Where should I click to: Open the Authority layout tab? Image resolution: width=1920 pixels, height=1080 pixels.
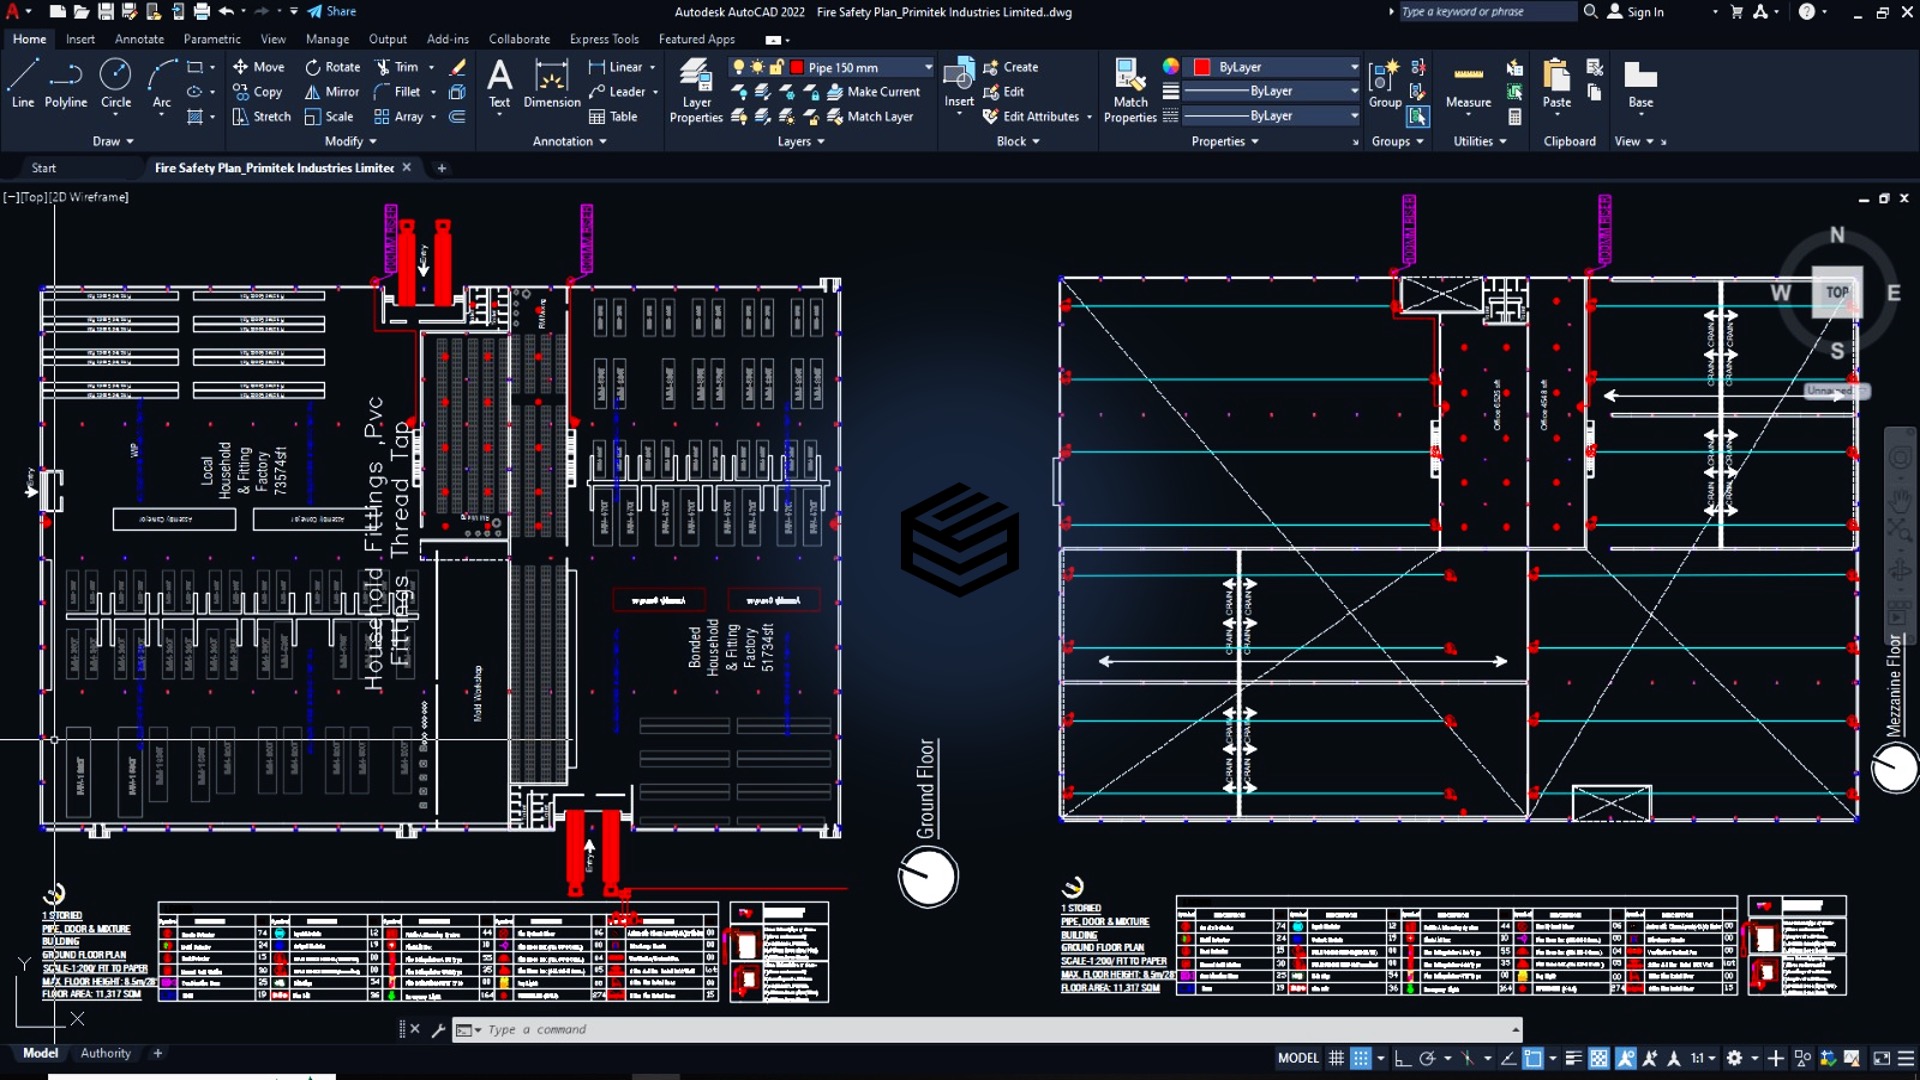coord(105,1053)
